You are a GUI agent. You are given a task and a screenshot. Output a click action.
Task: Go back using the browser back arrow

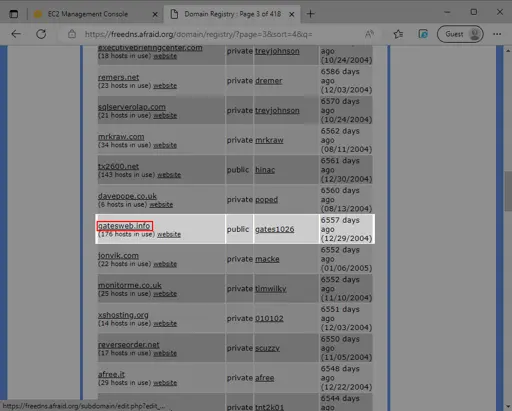16,34
